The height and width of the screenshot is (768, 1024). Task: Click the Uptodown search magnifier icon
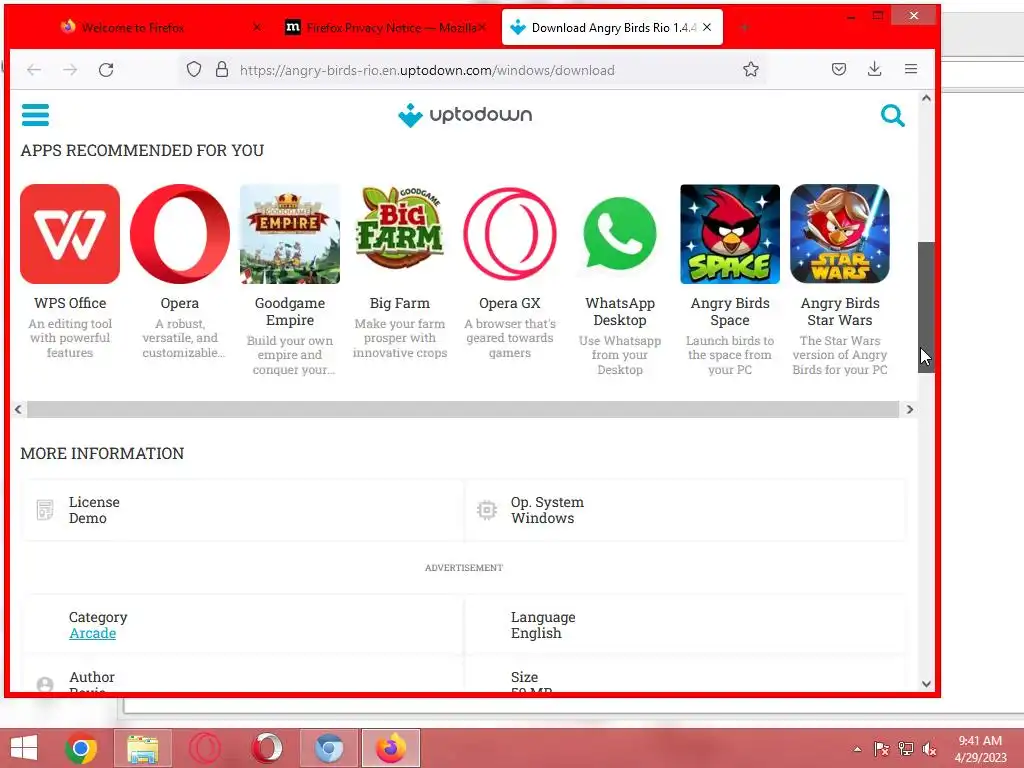coord(892,116)
